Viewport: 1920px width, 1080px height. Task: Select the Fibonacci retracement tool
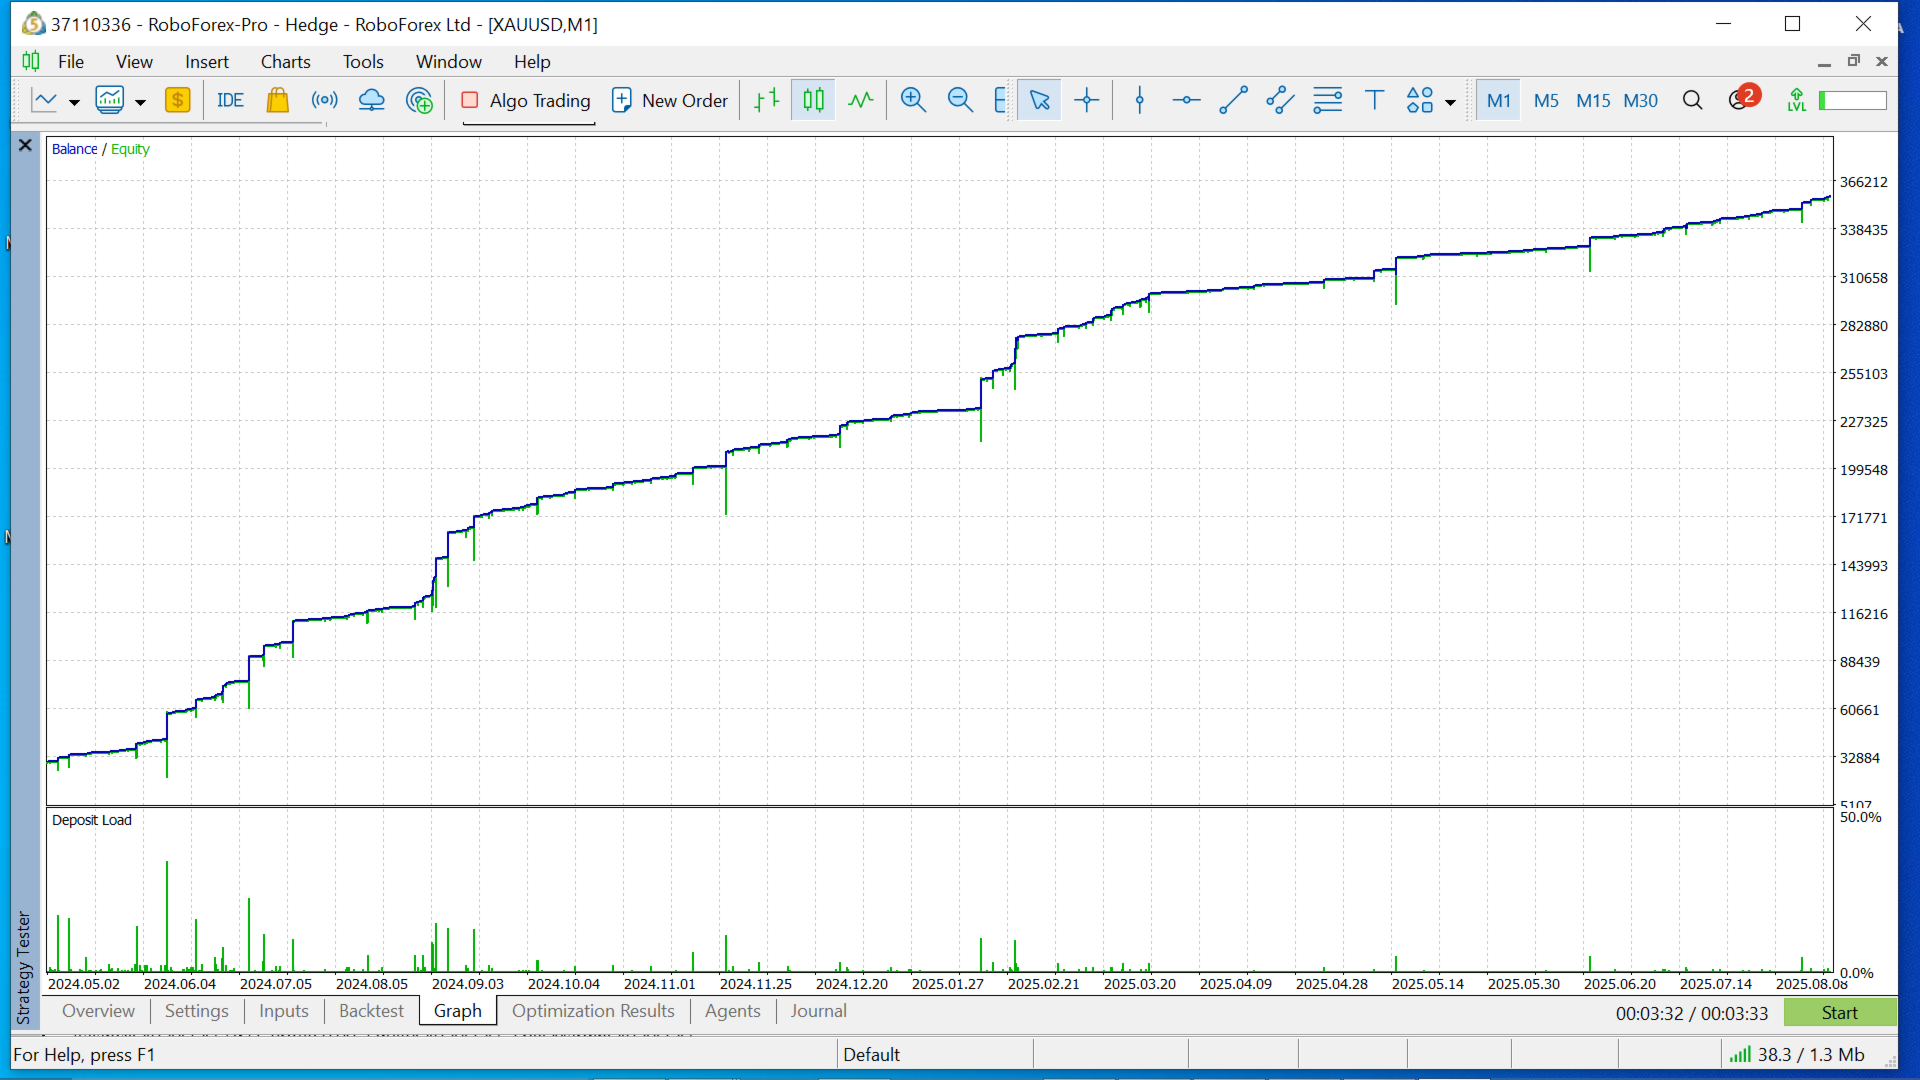1328,100
